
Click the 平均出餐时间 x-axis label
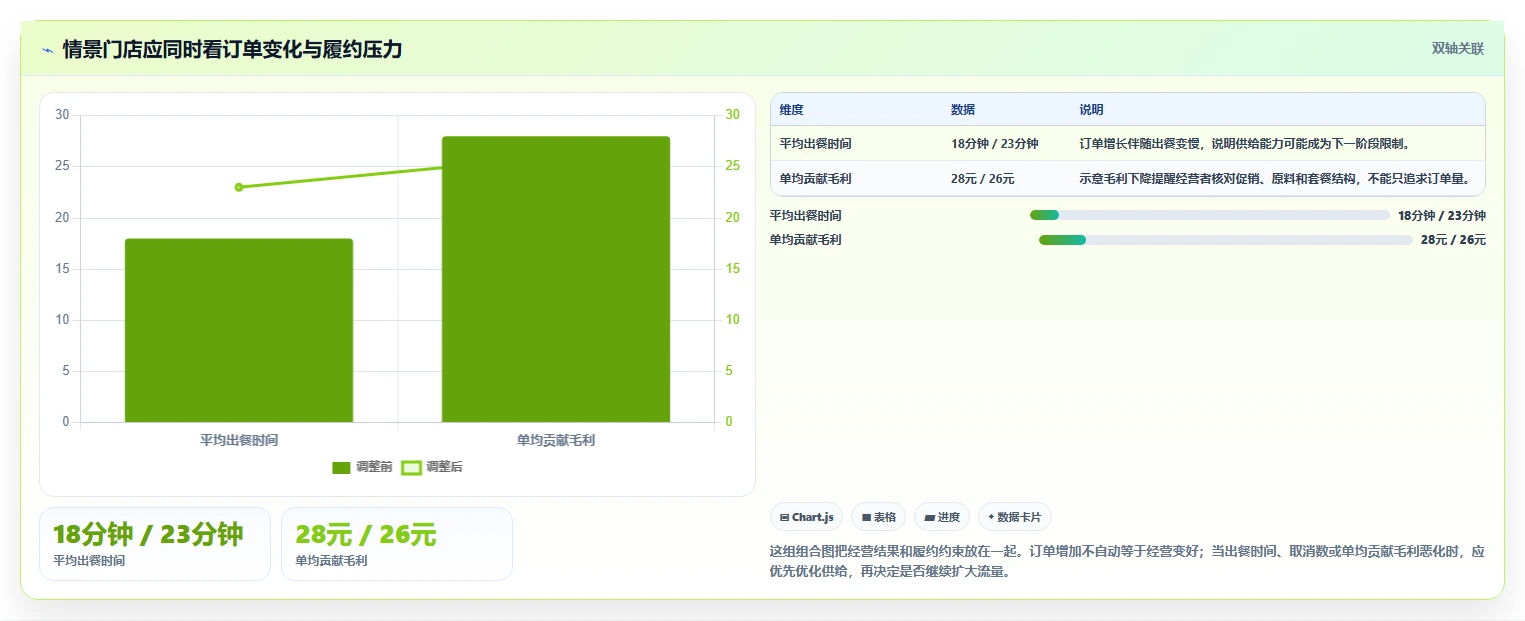point(239,440)
